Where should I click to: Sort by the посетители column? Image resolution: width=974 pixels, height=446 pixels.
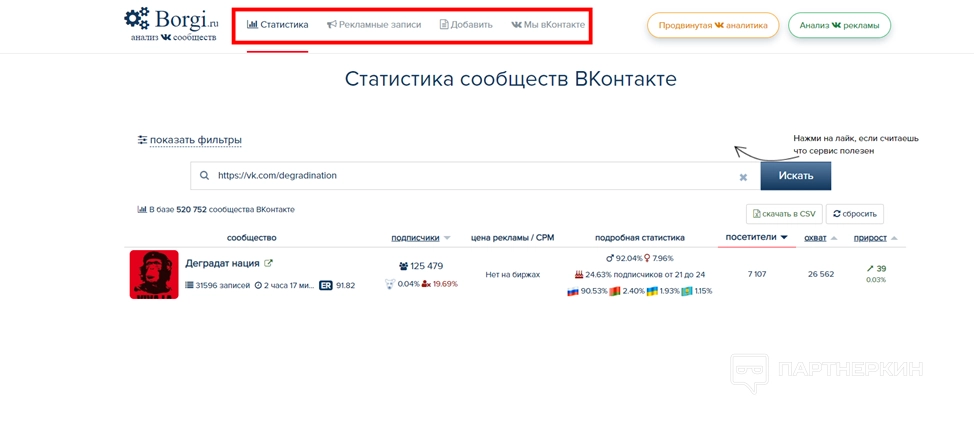coord(757,237)
